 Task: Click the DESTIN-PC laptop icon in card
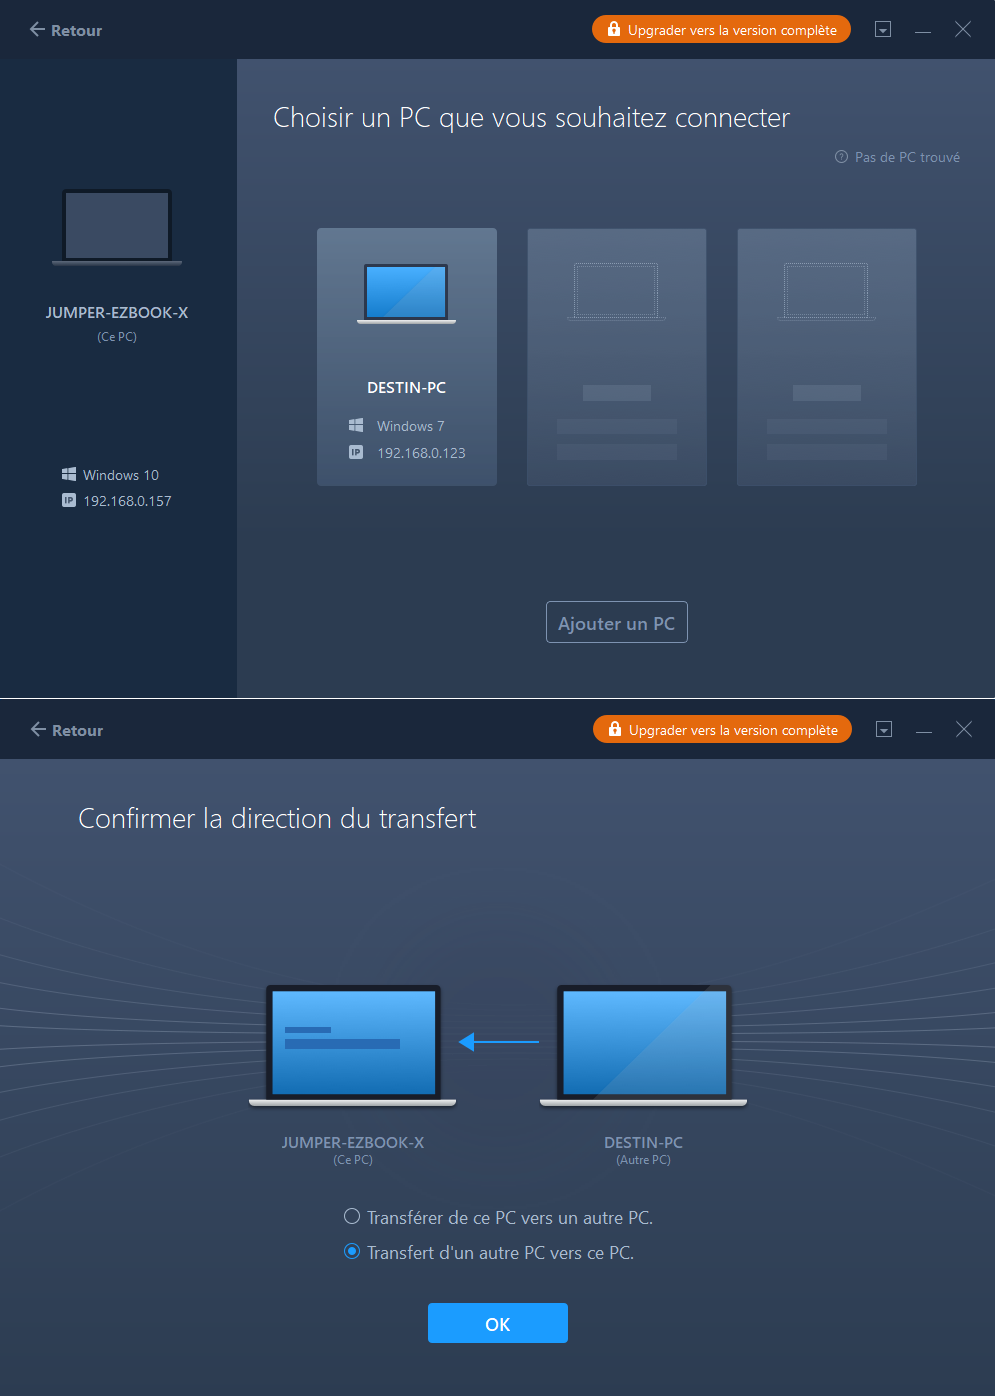tap(406, 294)
